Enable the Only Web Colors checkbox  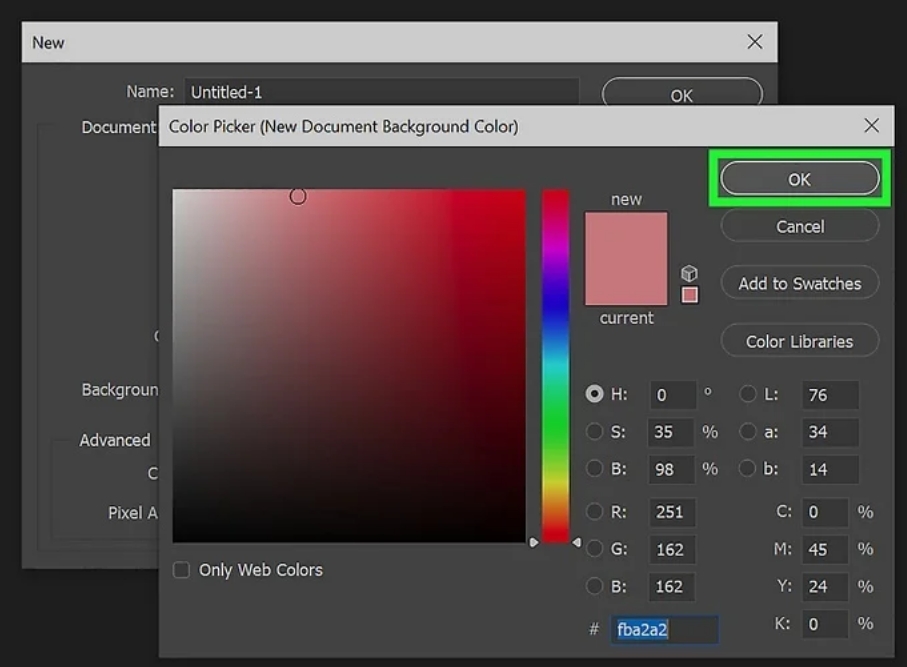181,569
